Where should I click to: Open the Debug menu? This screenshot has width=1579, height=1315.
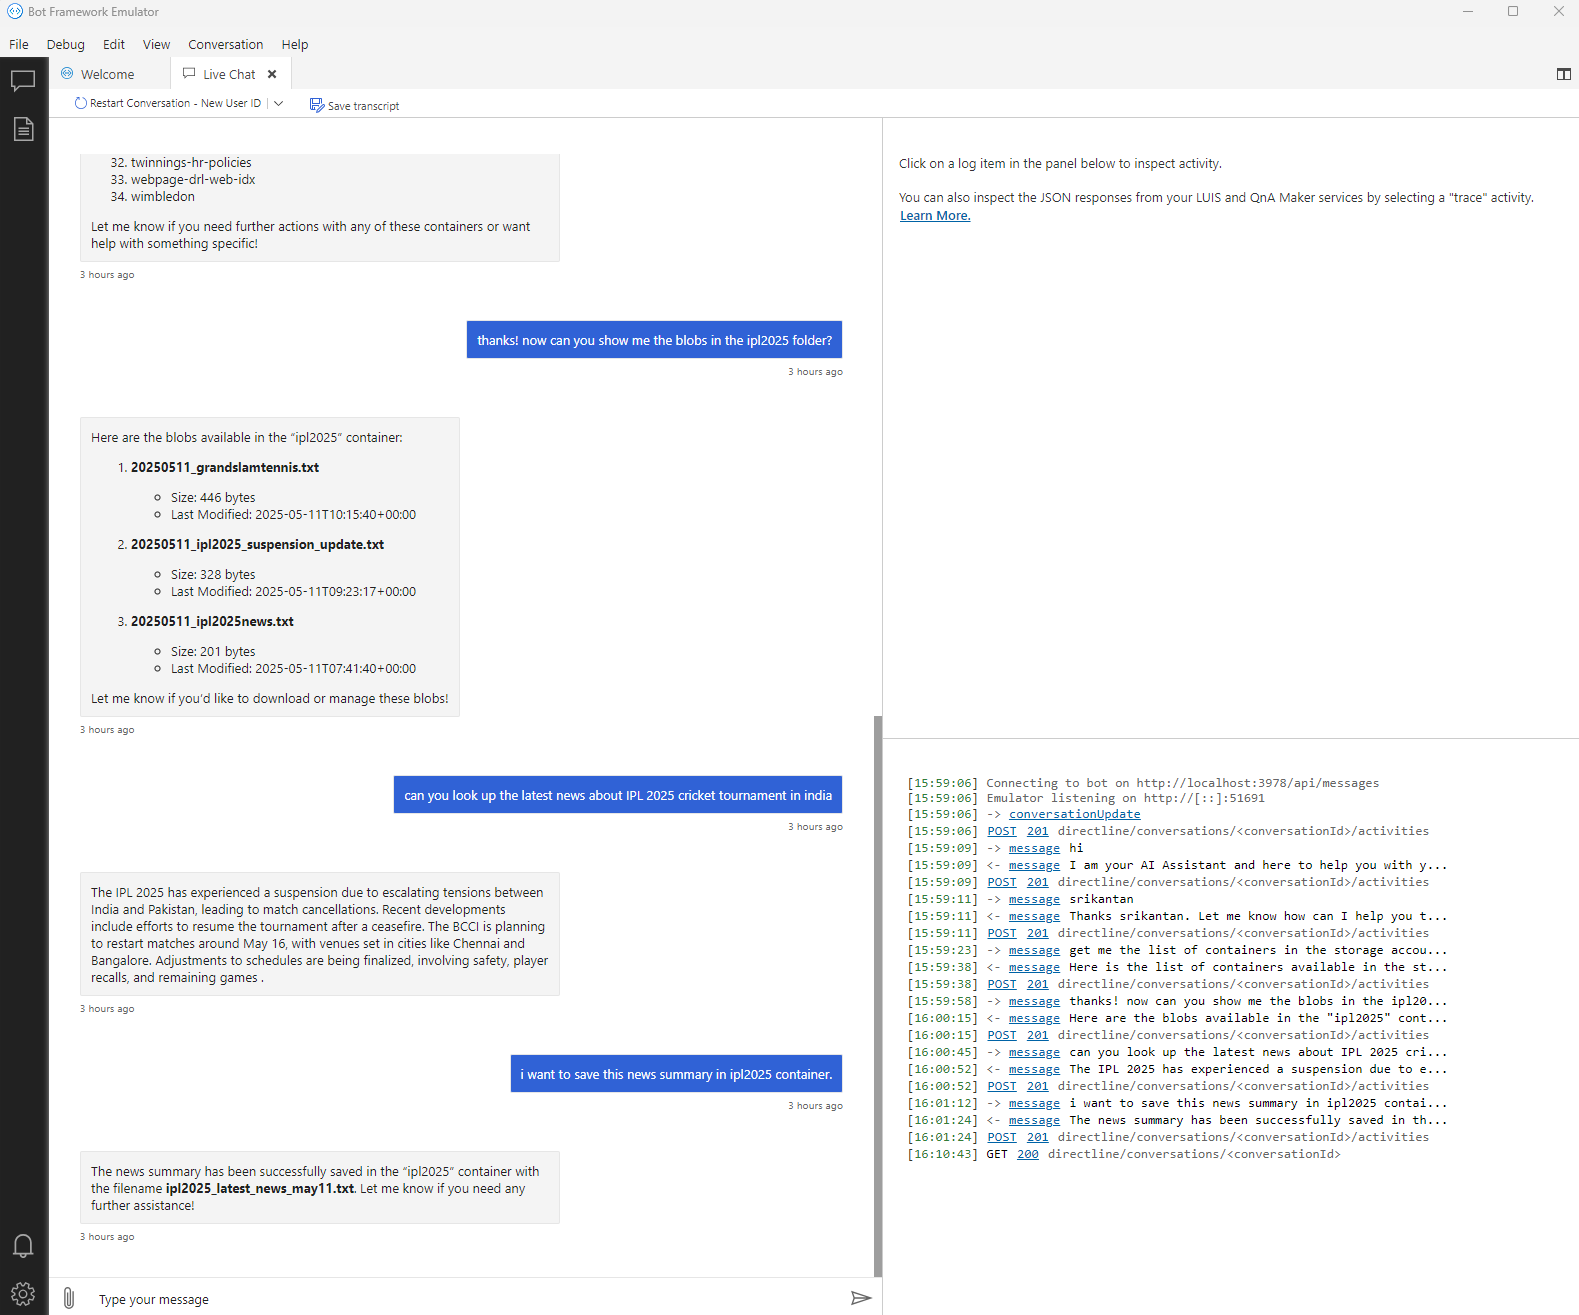click(x=65, y=44)
